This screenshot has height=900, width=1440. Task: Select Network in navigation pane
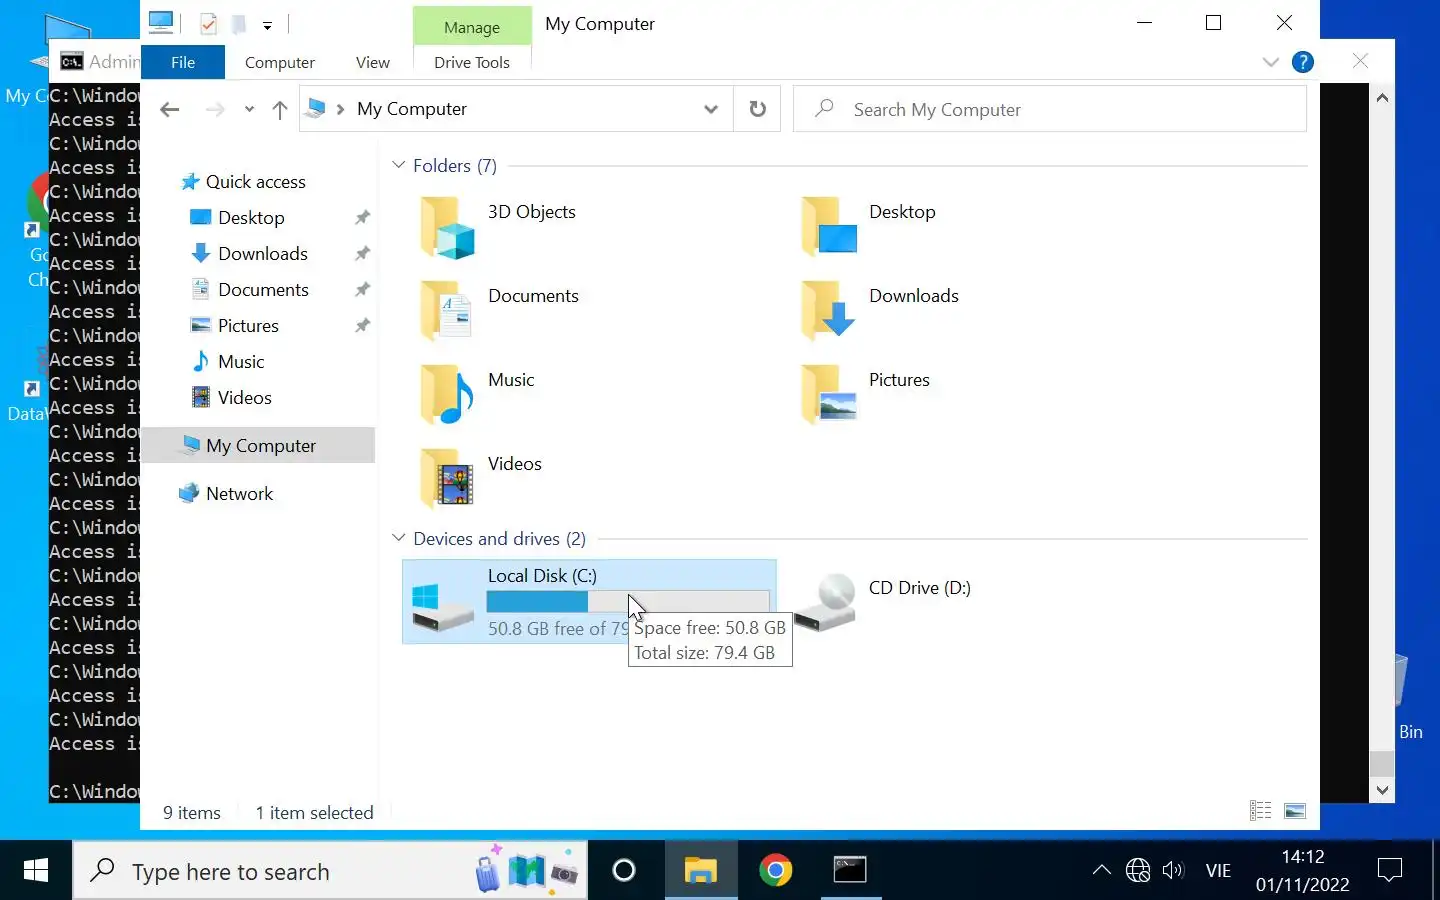[240, 493]
